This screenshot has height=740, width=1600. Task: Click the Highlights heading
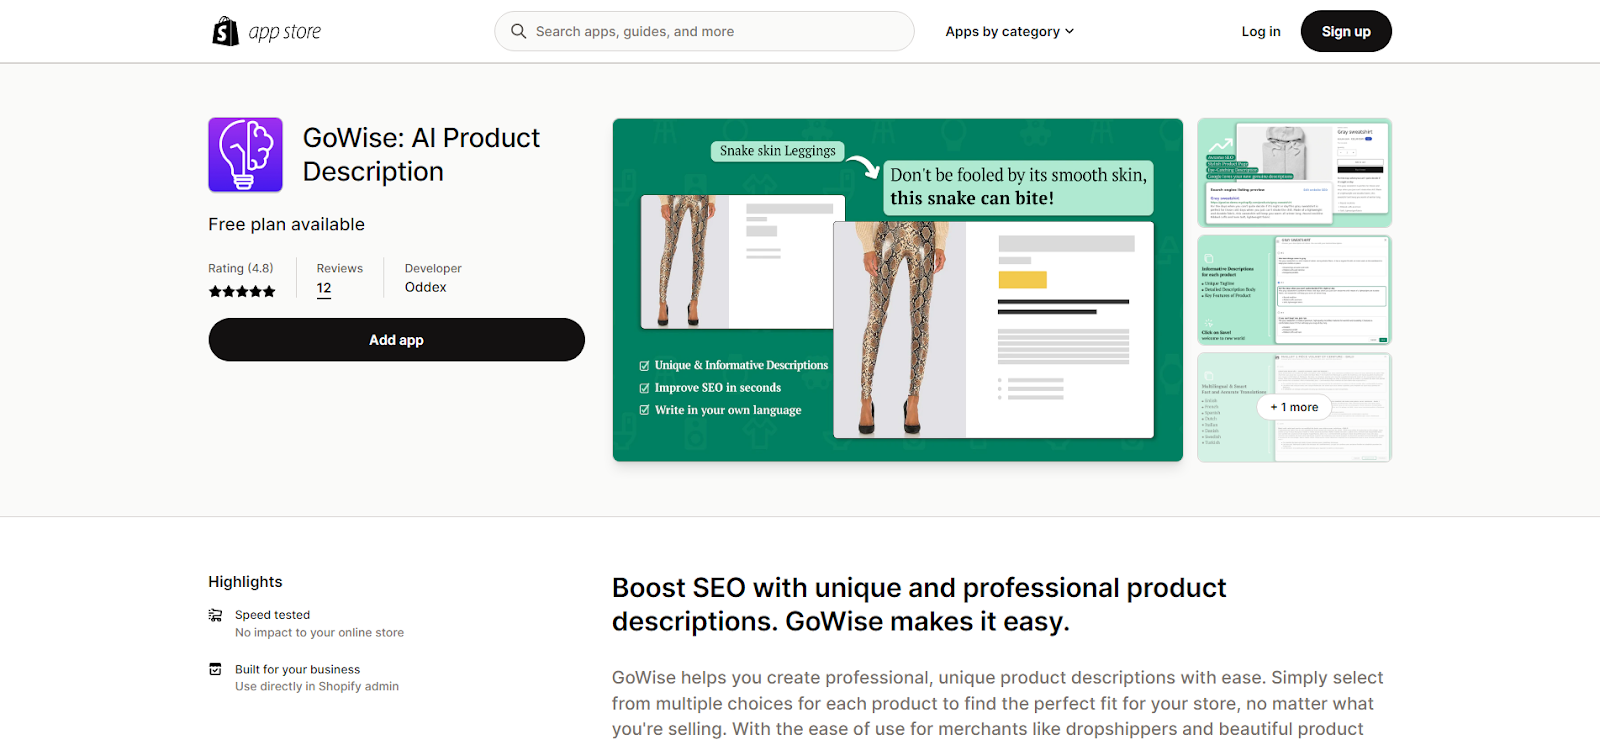click(x=245, y=582)
